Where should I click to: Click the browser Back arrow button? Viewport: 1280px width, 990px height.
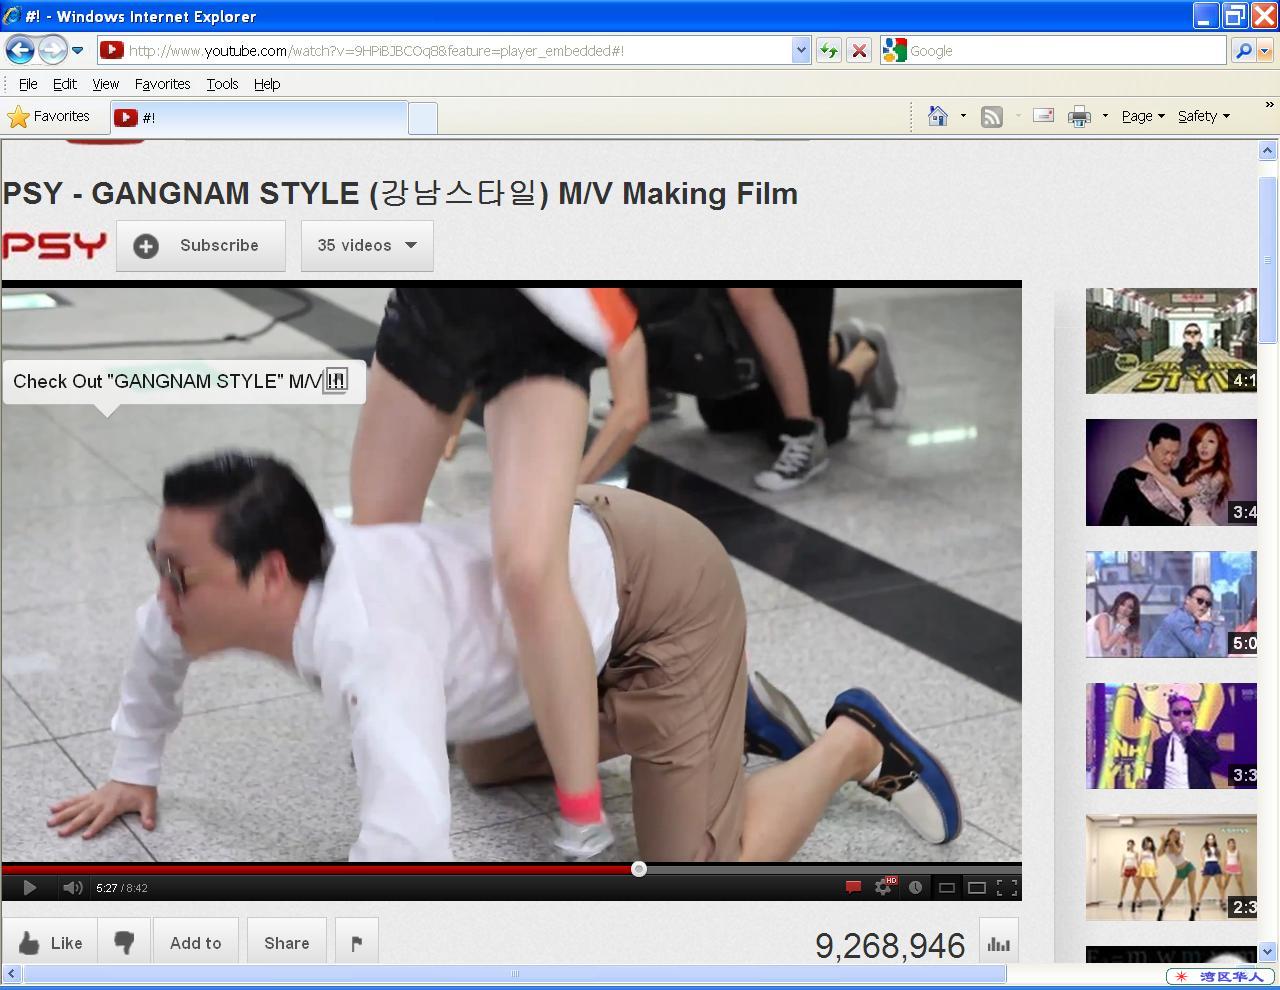(20, 49)
